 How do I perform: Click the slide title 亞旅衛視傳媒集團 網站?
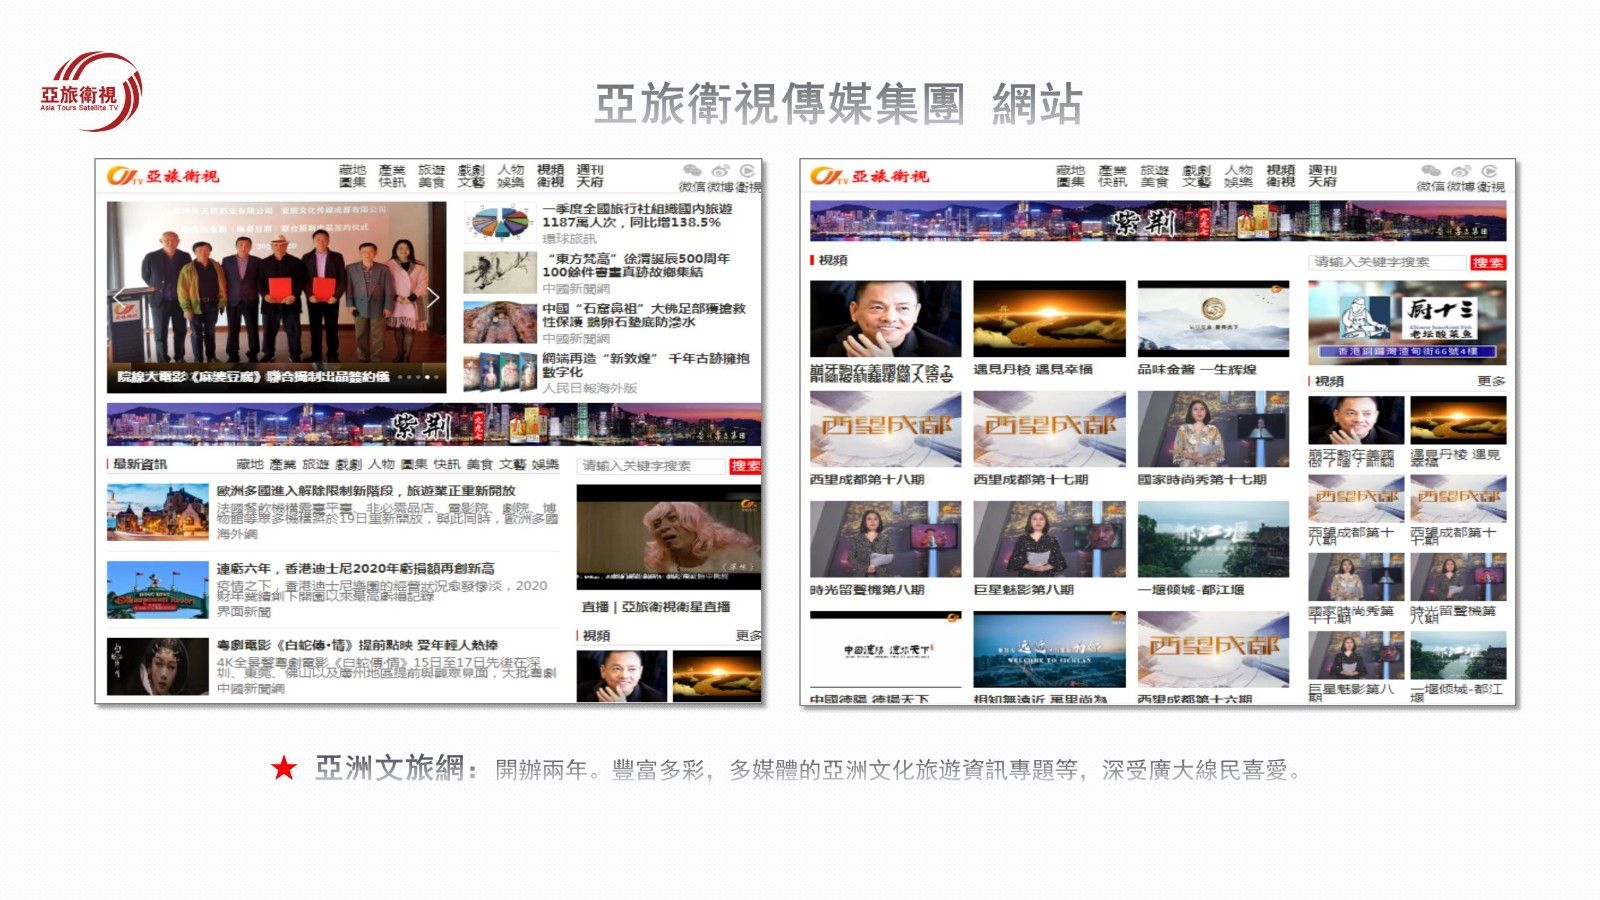click(x=838, y=104)
